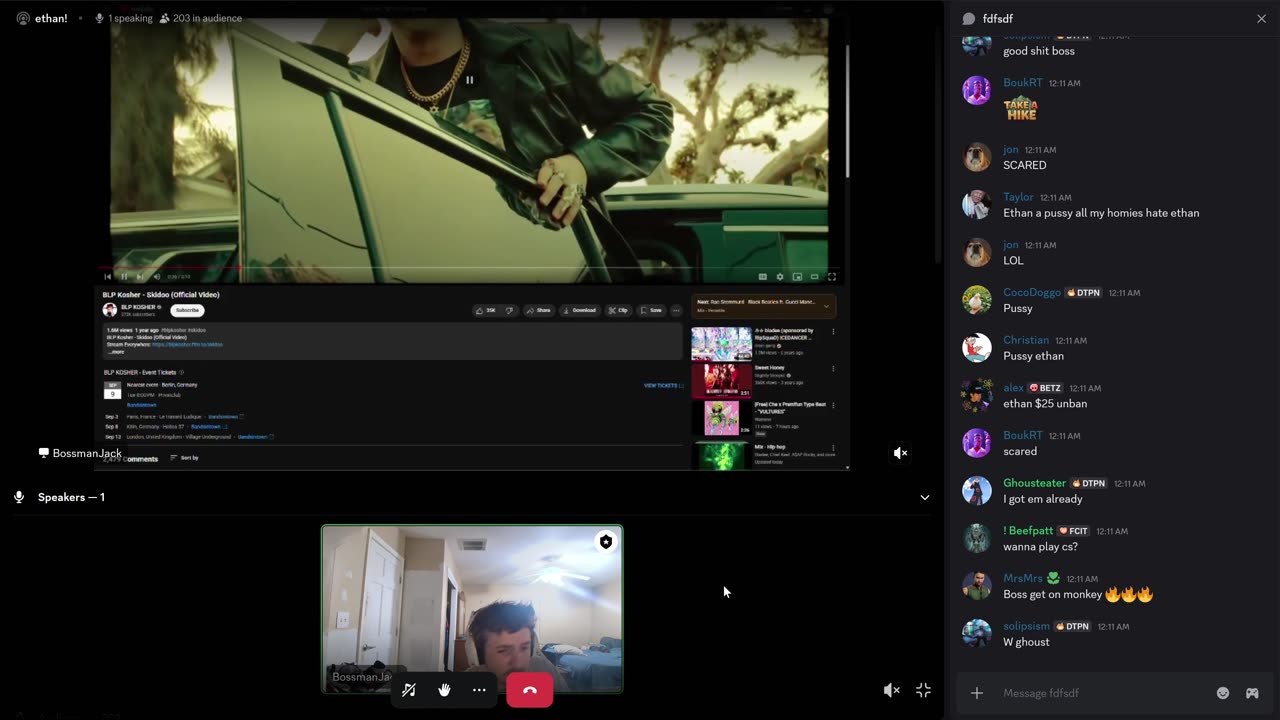Open YouTube player settings gear
The height and width of the screenshot is (720, 1280).
[x=780, y=277]
